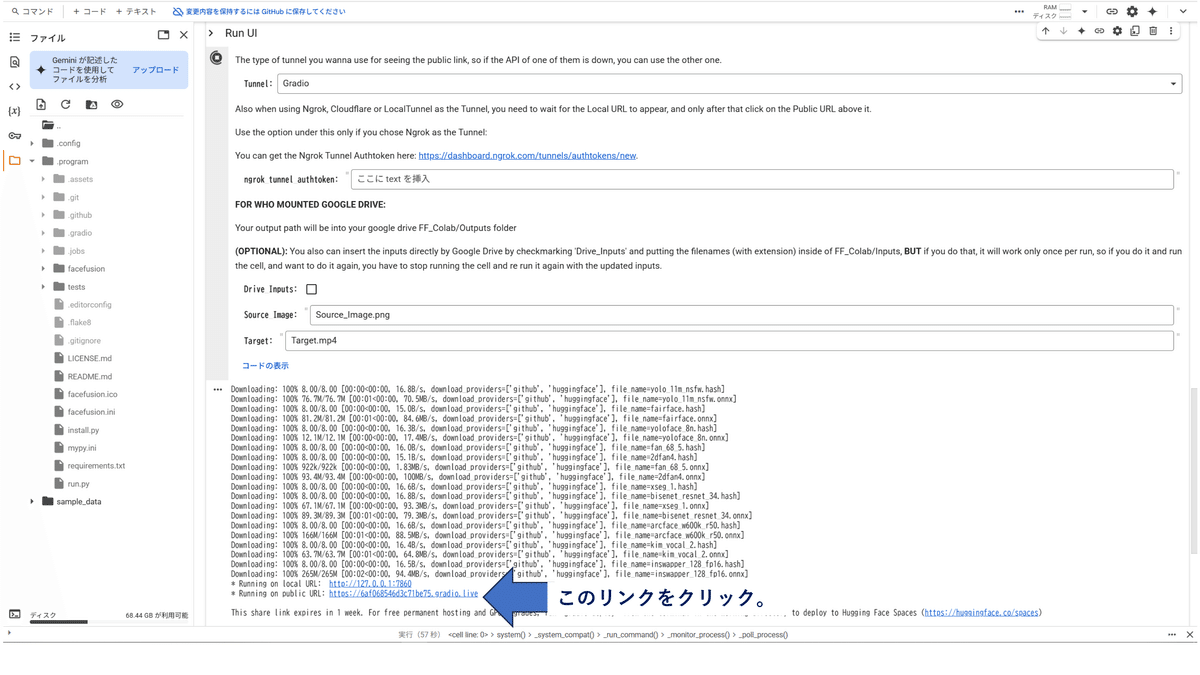Expand the tests folder

click(43, 287)
